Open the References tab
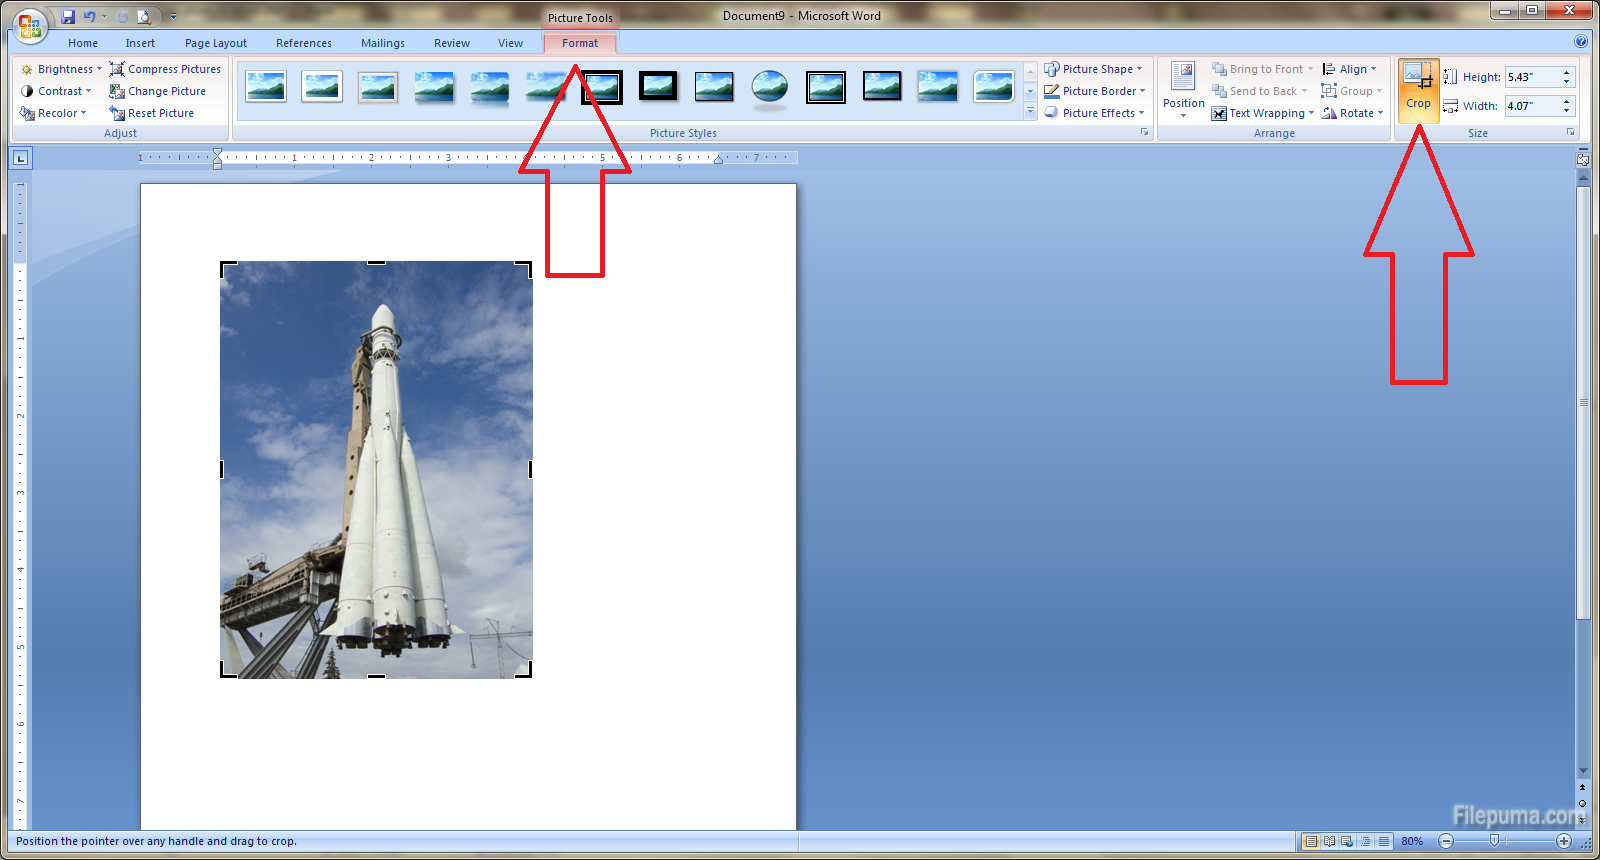 click(x=304, y=43)
